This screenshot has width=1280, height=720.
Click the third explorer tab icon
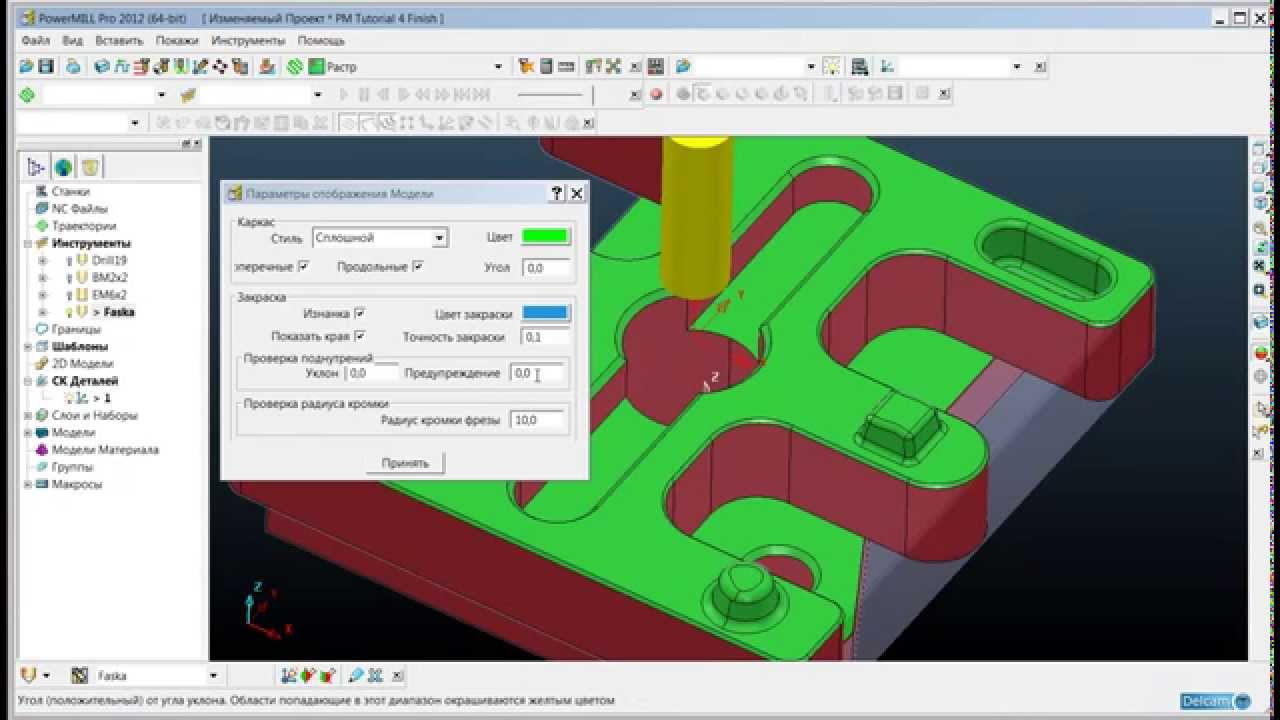(91, 167)
